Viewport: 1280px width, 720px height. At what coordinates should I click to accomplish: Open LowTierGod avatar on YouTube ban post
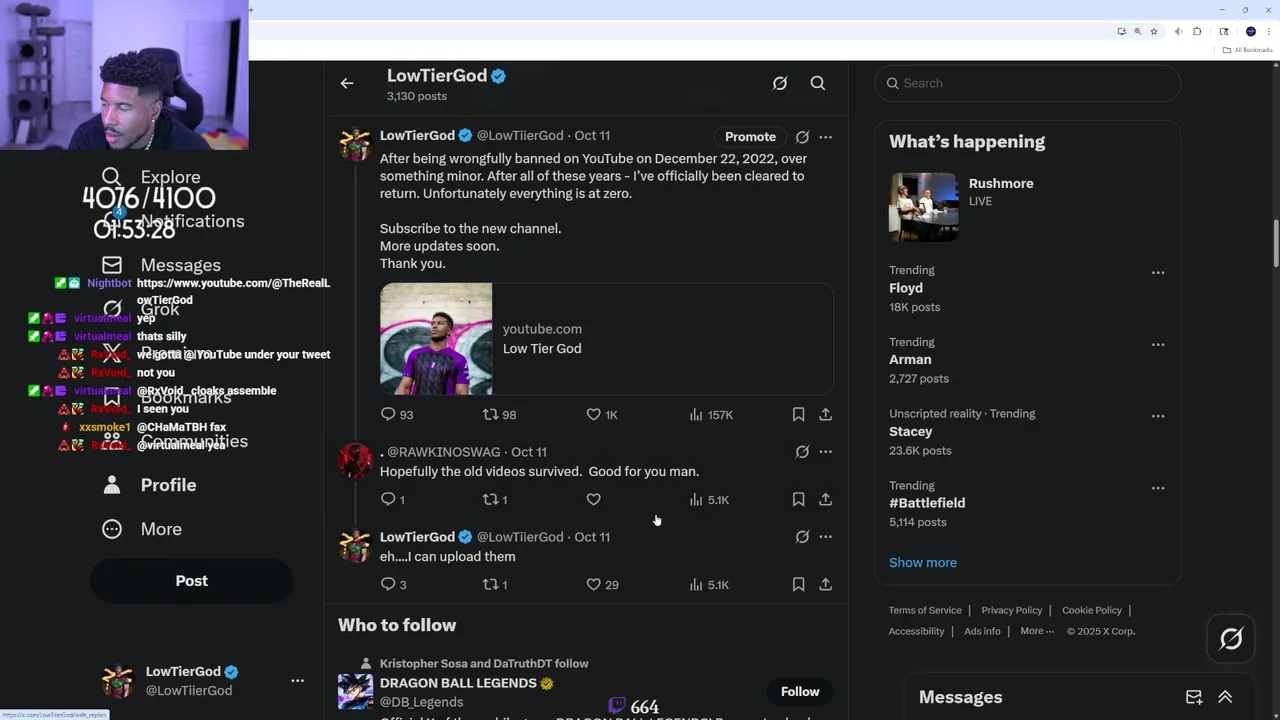(355, 144)
